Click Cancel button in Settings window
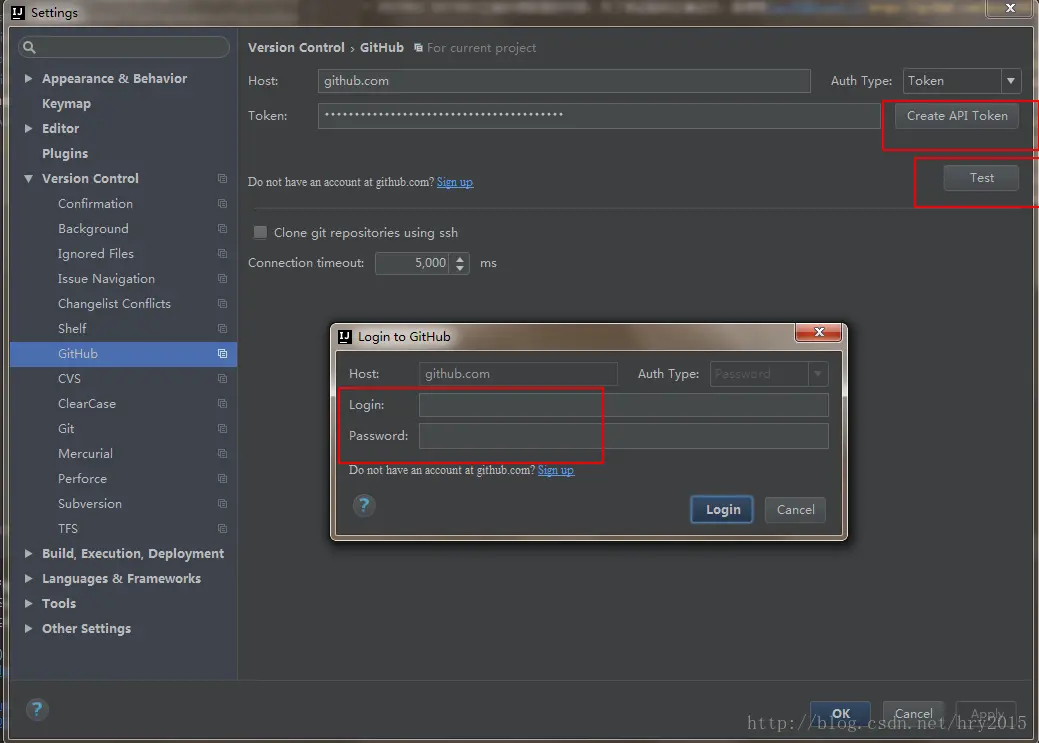 pos(913,713)
